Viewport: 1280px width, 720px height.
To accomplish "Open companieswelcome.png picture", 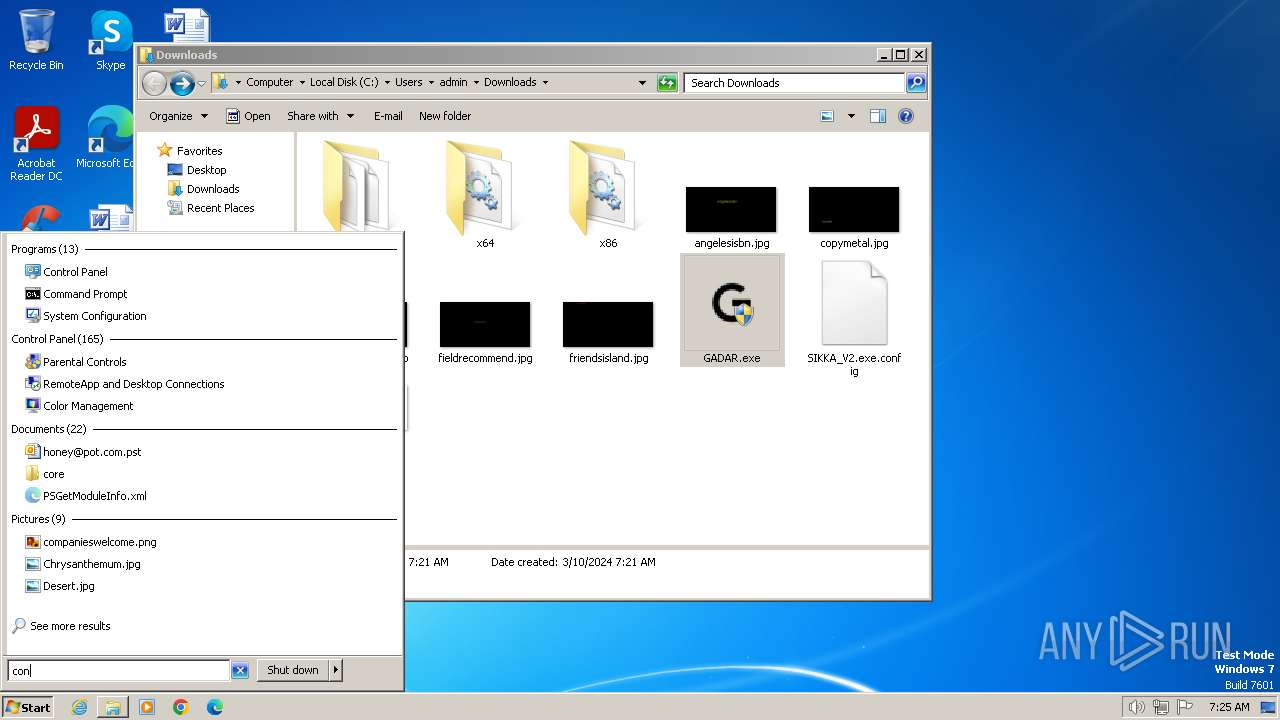I will coord(90,542).
